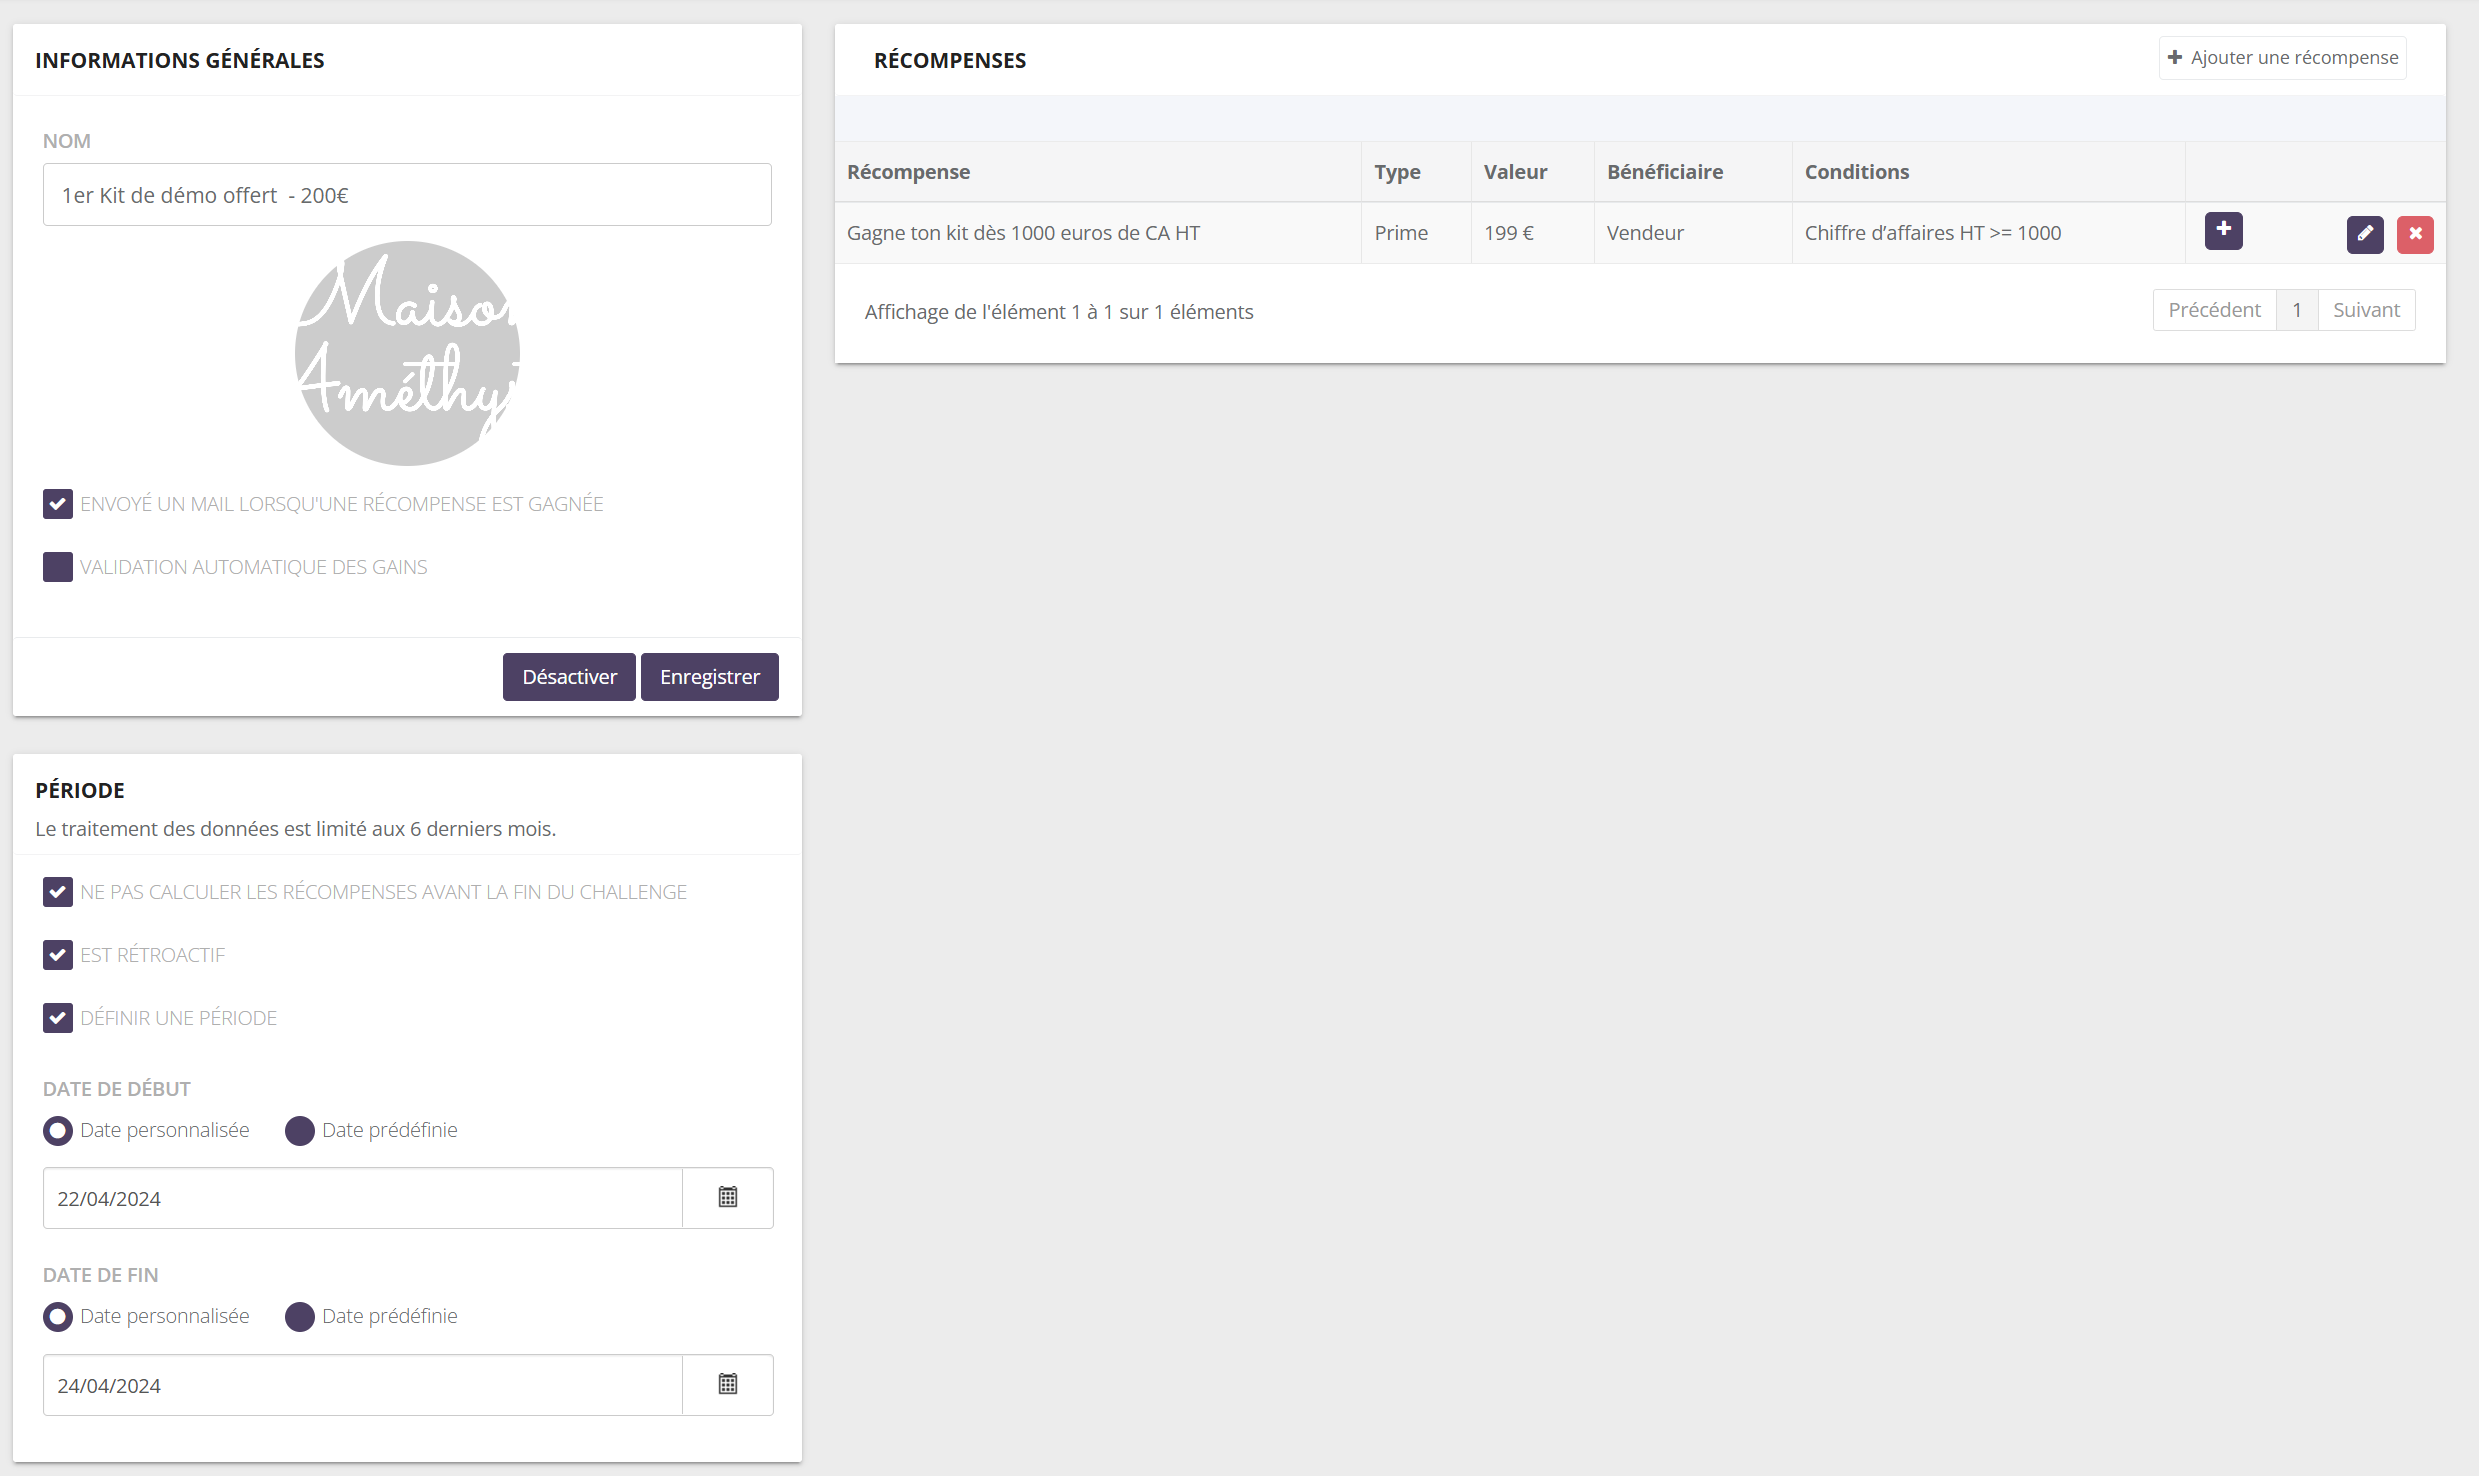
Task: Select Date prédéfinie under Date de fin
Action: (300, 1317)
